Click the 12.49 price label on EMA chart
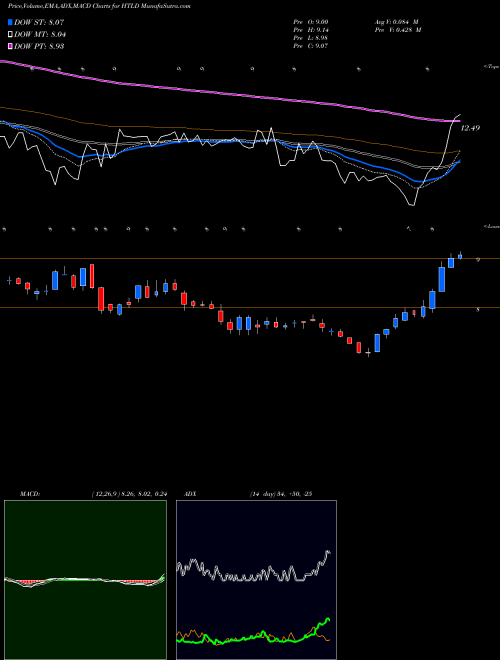 tap(470, 128)
